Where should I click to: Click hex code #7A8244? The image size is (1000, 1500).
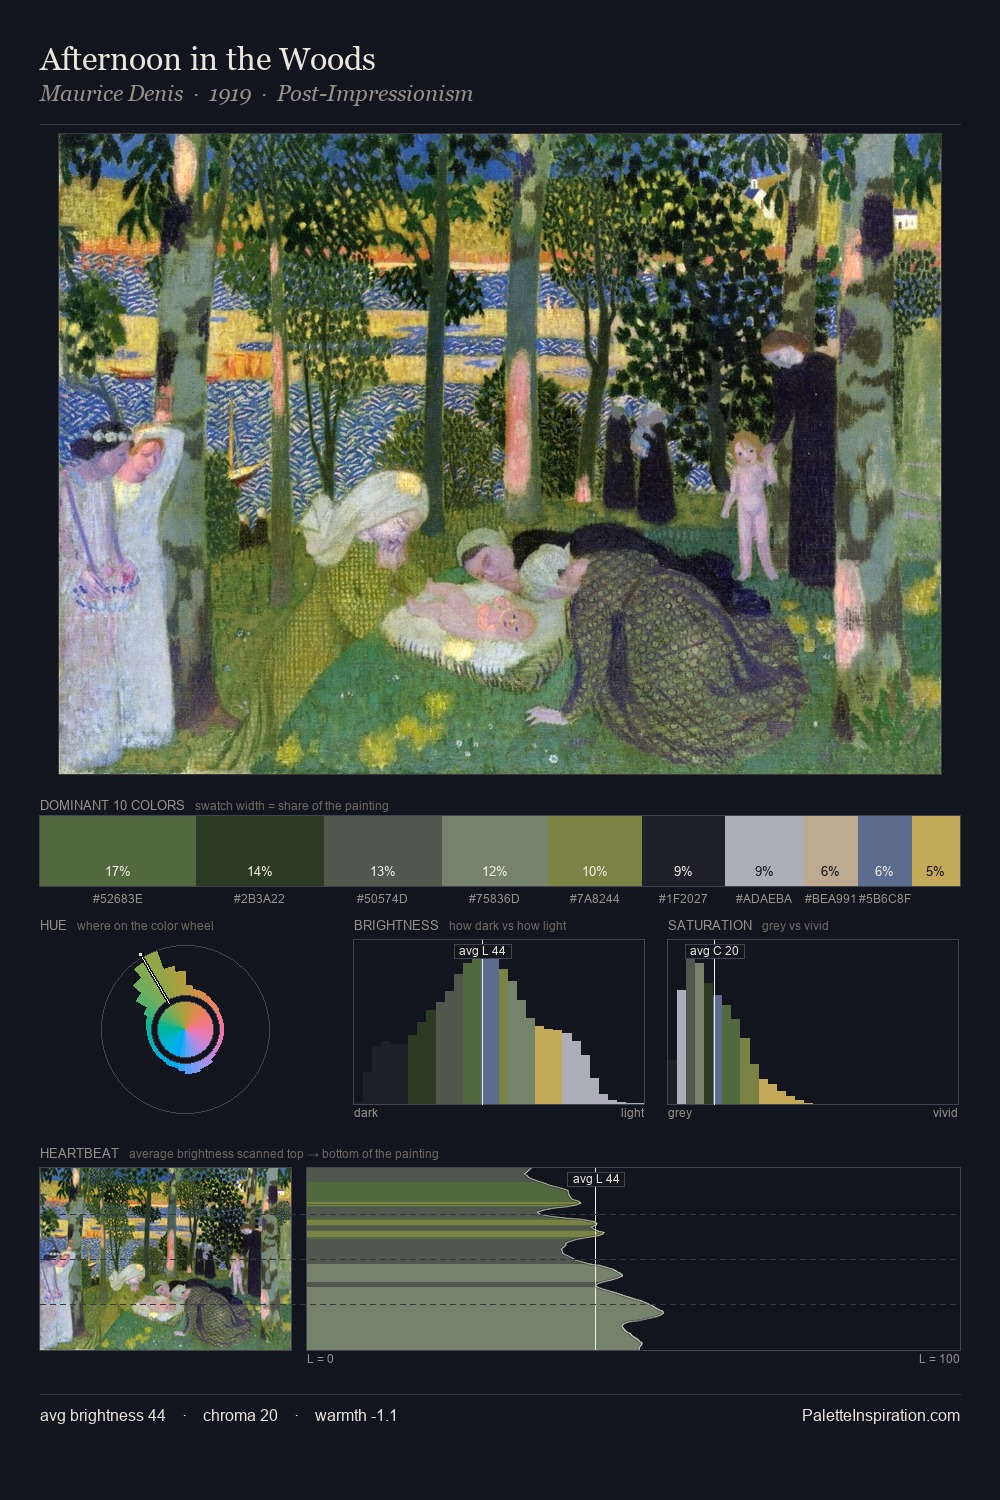[x=595, y=899]
